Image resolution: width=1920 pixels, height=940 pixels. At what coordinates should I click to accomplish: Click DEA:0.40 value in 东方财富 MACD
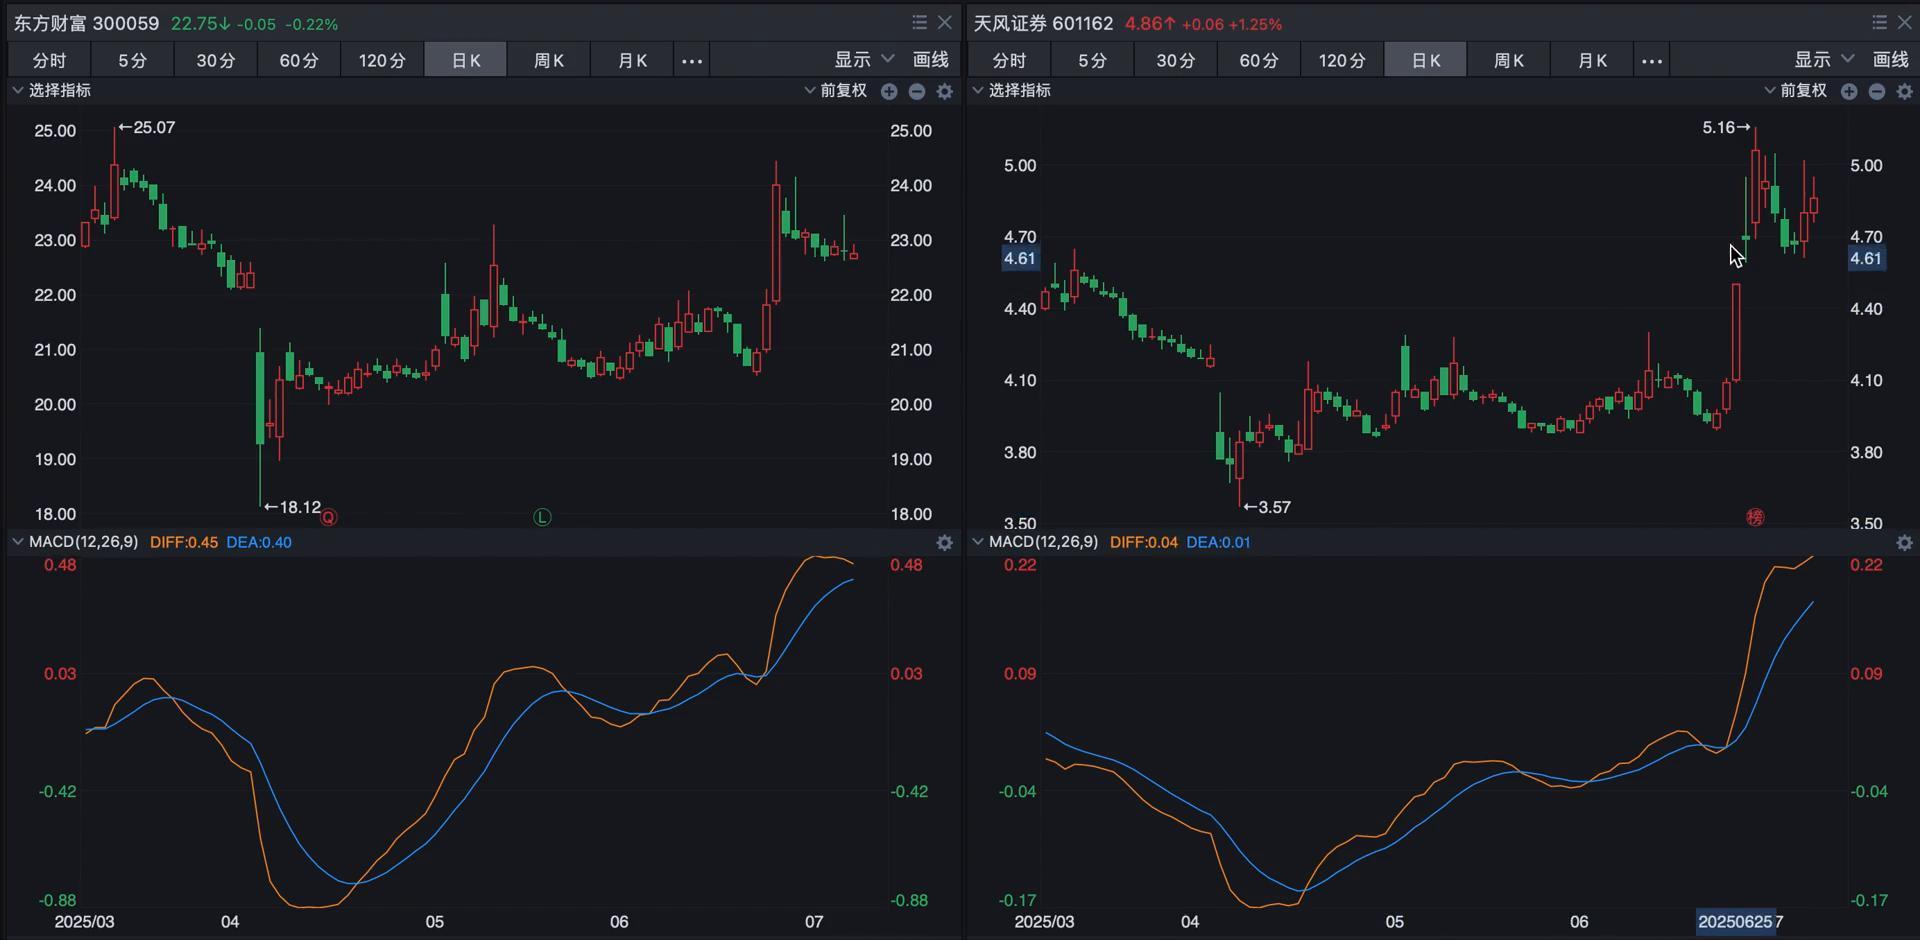(259, 542)
